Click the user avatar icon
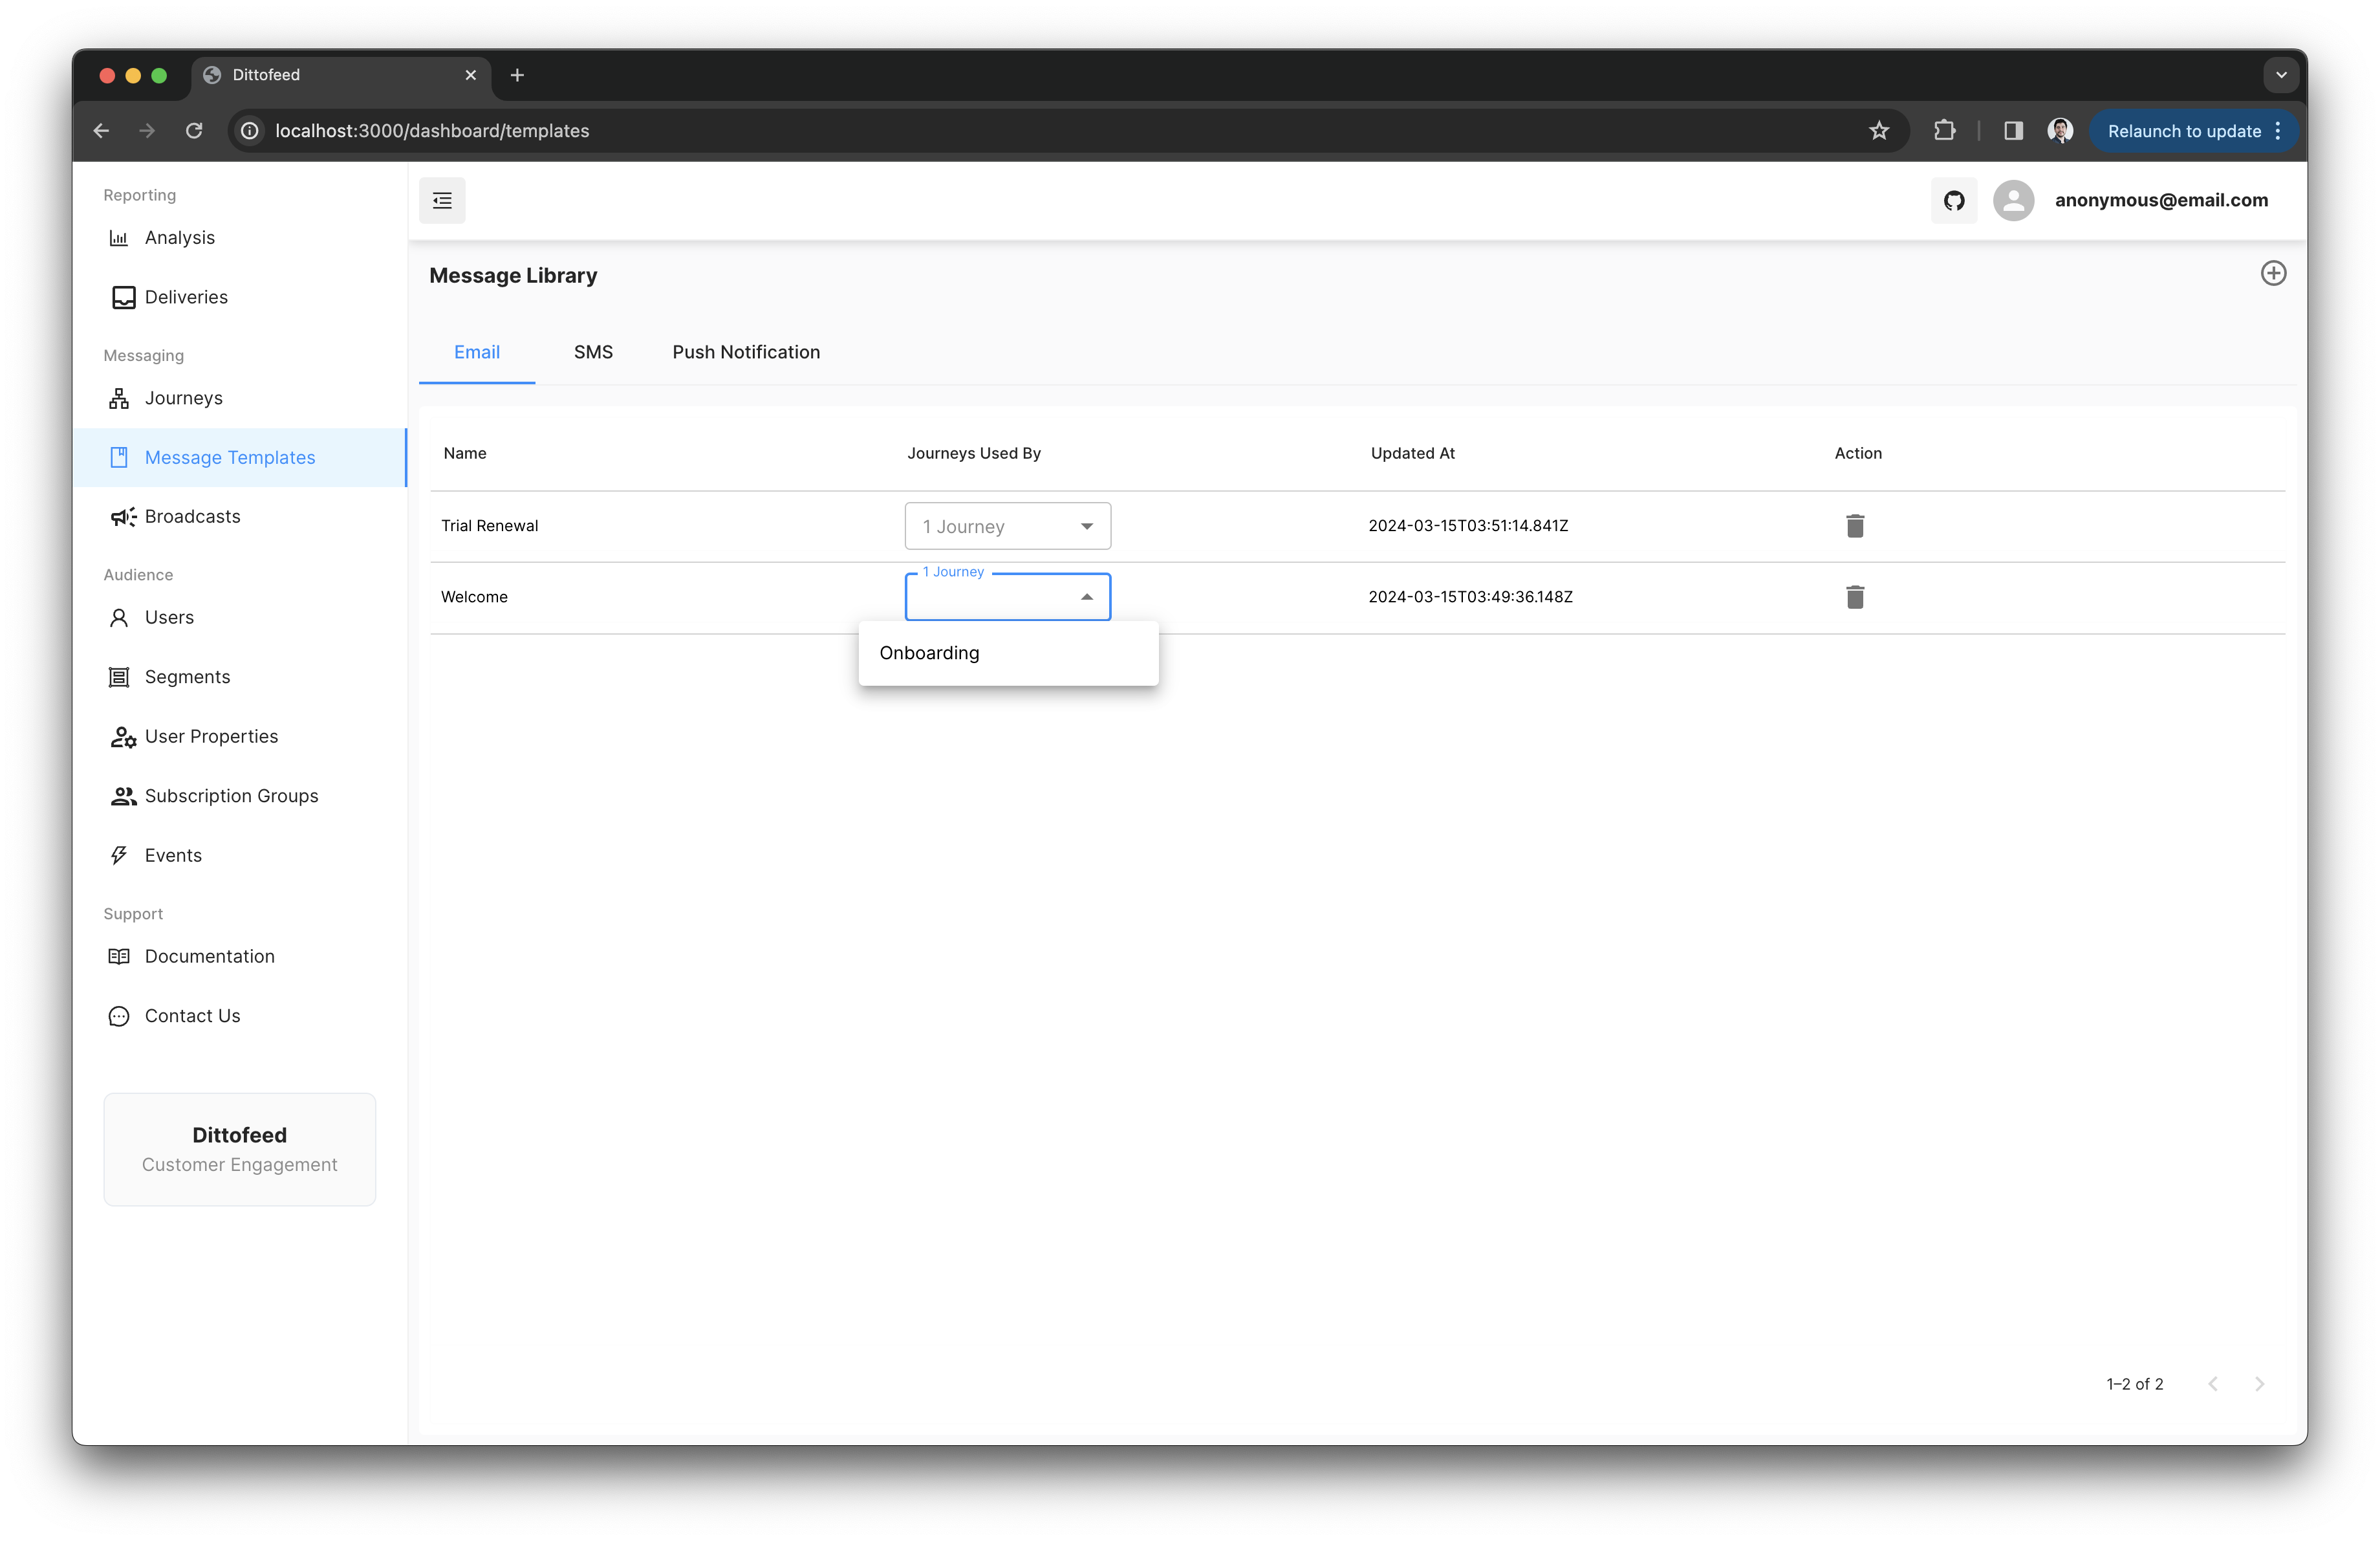Screen dimensions: 2380x1541 pos(2013,200)
